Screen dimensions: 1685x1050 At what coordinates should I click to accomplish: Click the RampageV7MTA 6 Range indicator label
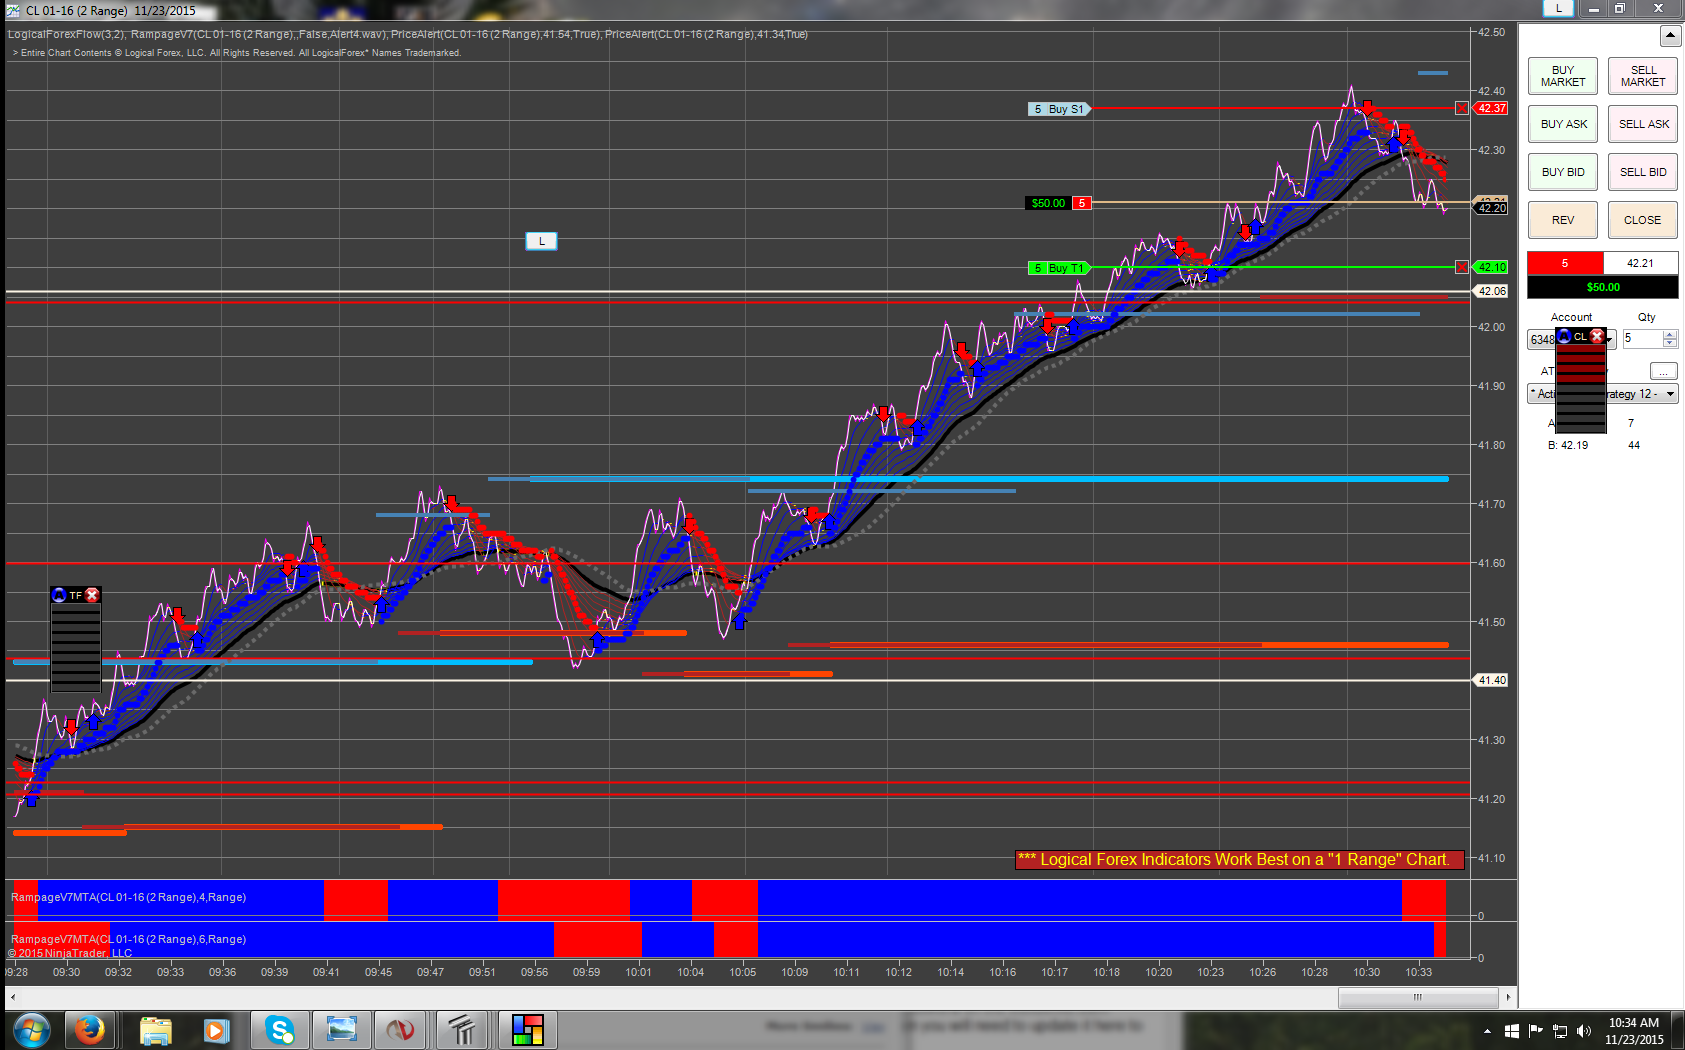pos(128,939)
